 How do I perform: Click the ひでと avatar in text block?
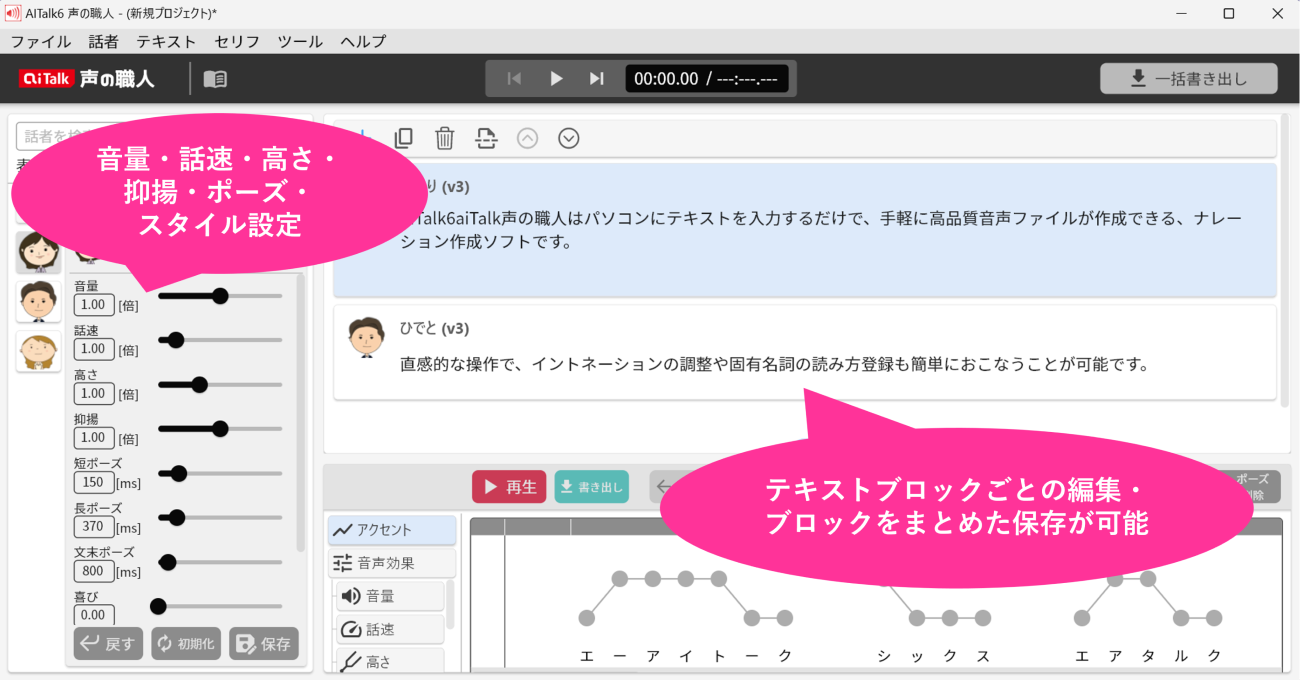point(366,337)
